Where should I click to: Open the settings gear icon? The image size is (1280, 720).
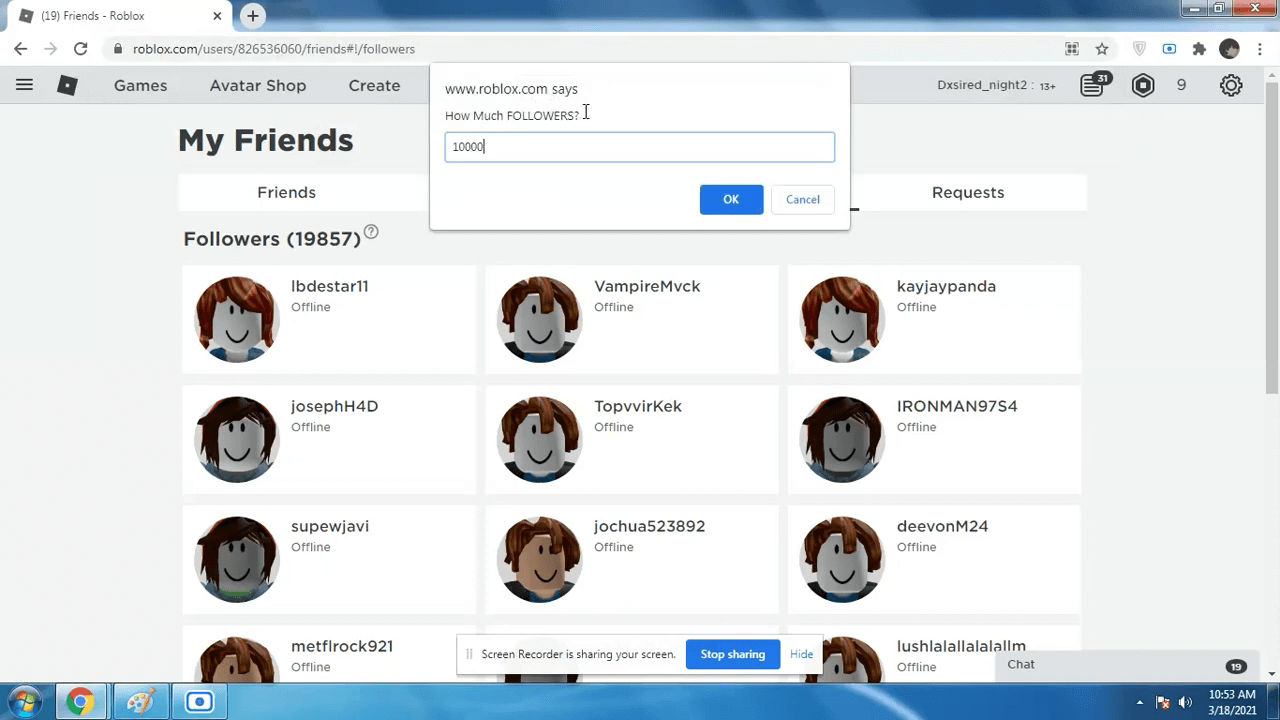pyautogui.click(x=1231, y=85)
